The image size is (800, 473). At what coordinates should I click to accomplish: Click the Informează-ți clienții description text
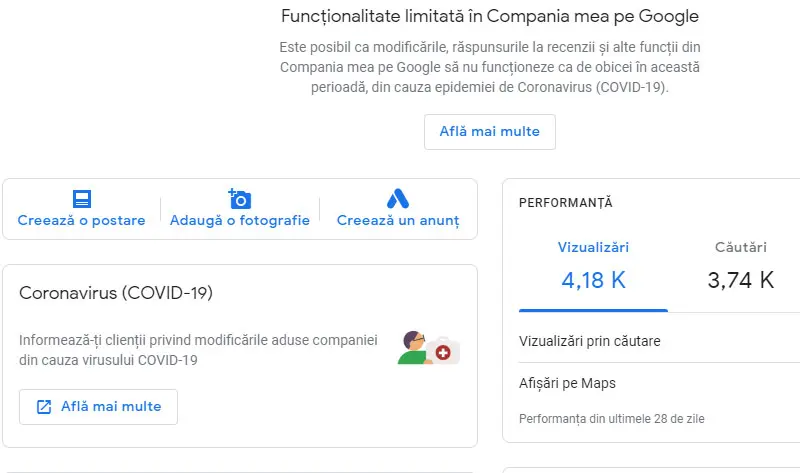coord(198,350)
